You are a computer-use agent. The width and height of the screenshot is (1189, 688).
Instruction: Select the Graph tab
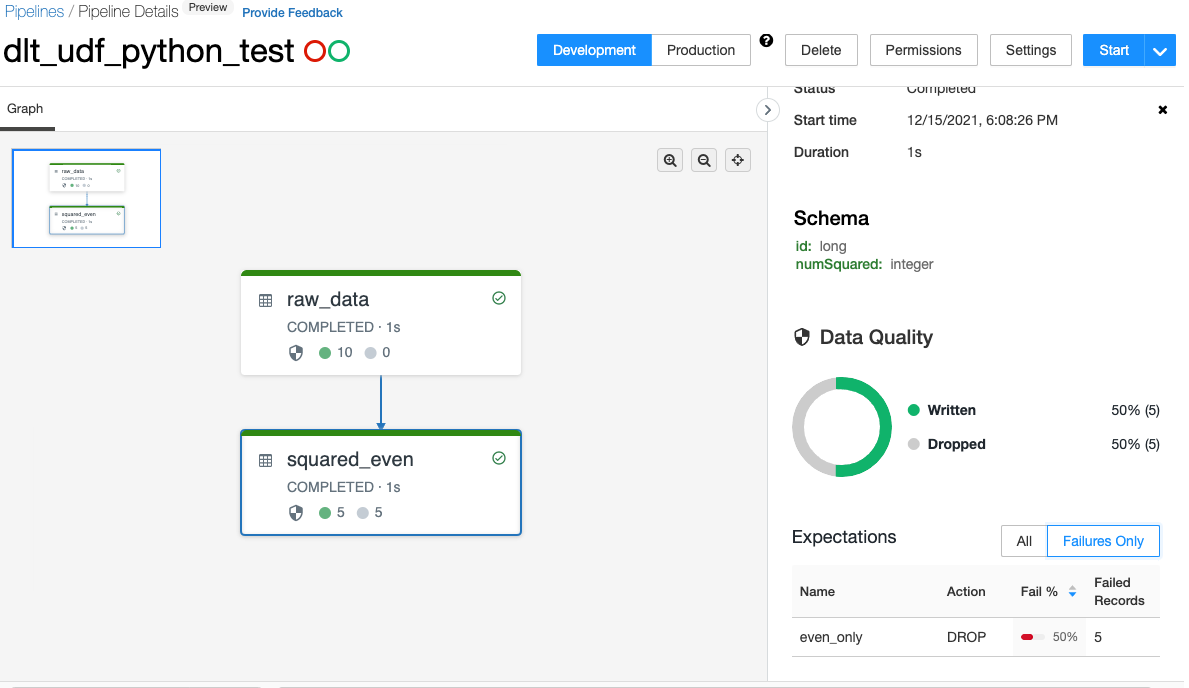pos(25,108)
